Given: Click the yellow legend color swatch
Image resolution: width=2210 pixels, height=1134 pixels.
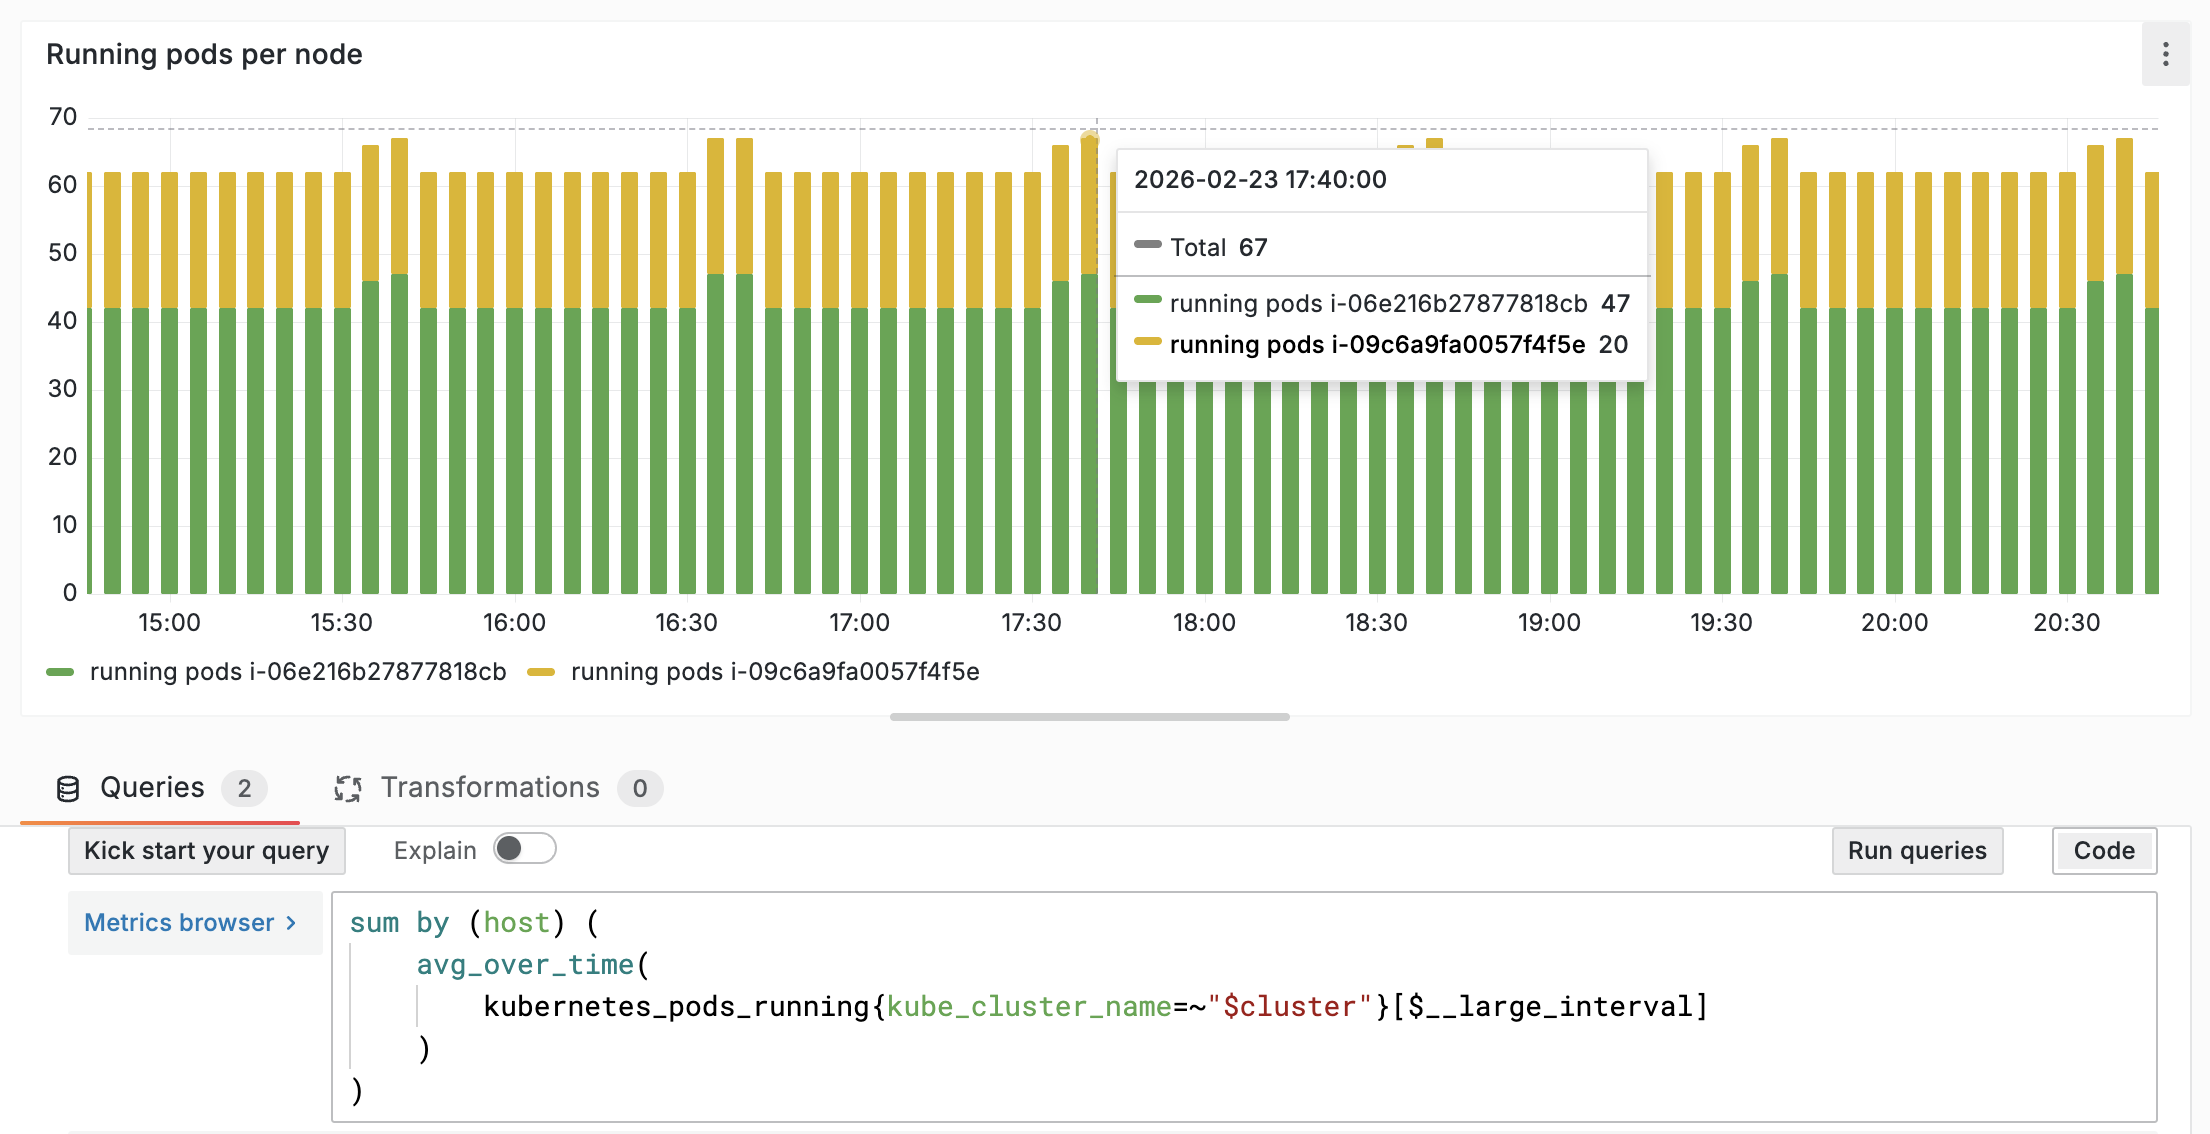Looking at the screenshot, I should click(541, 672).
